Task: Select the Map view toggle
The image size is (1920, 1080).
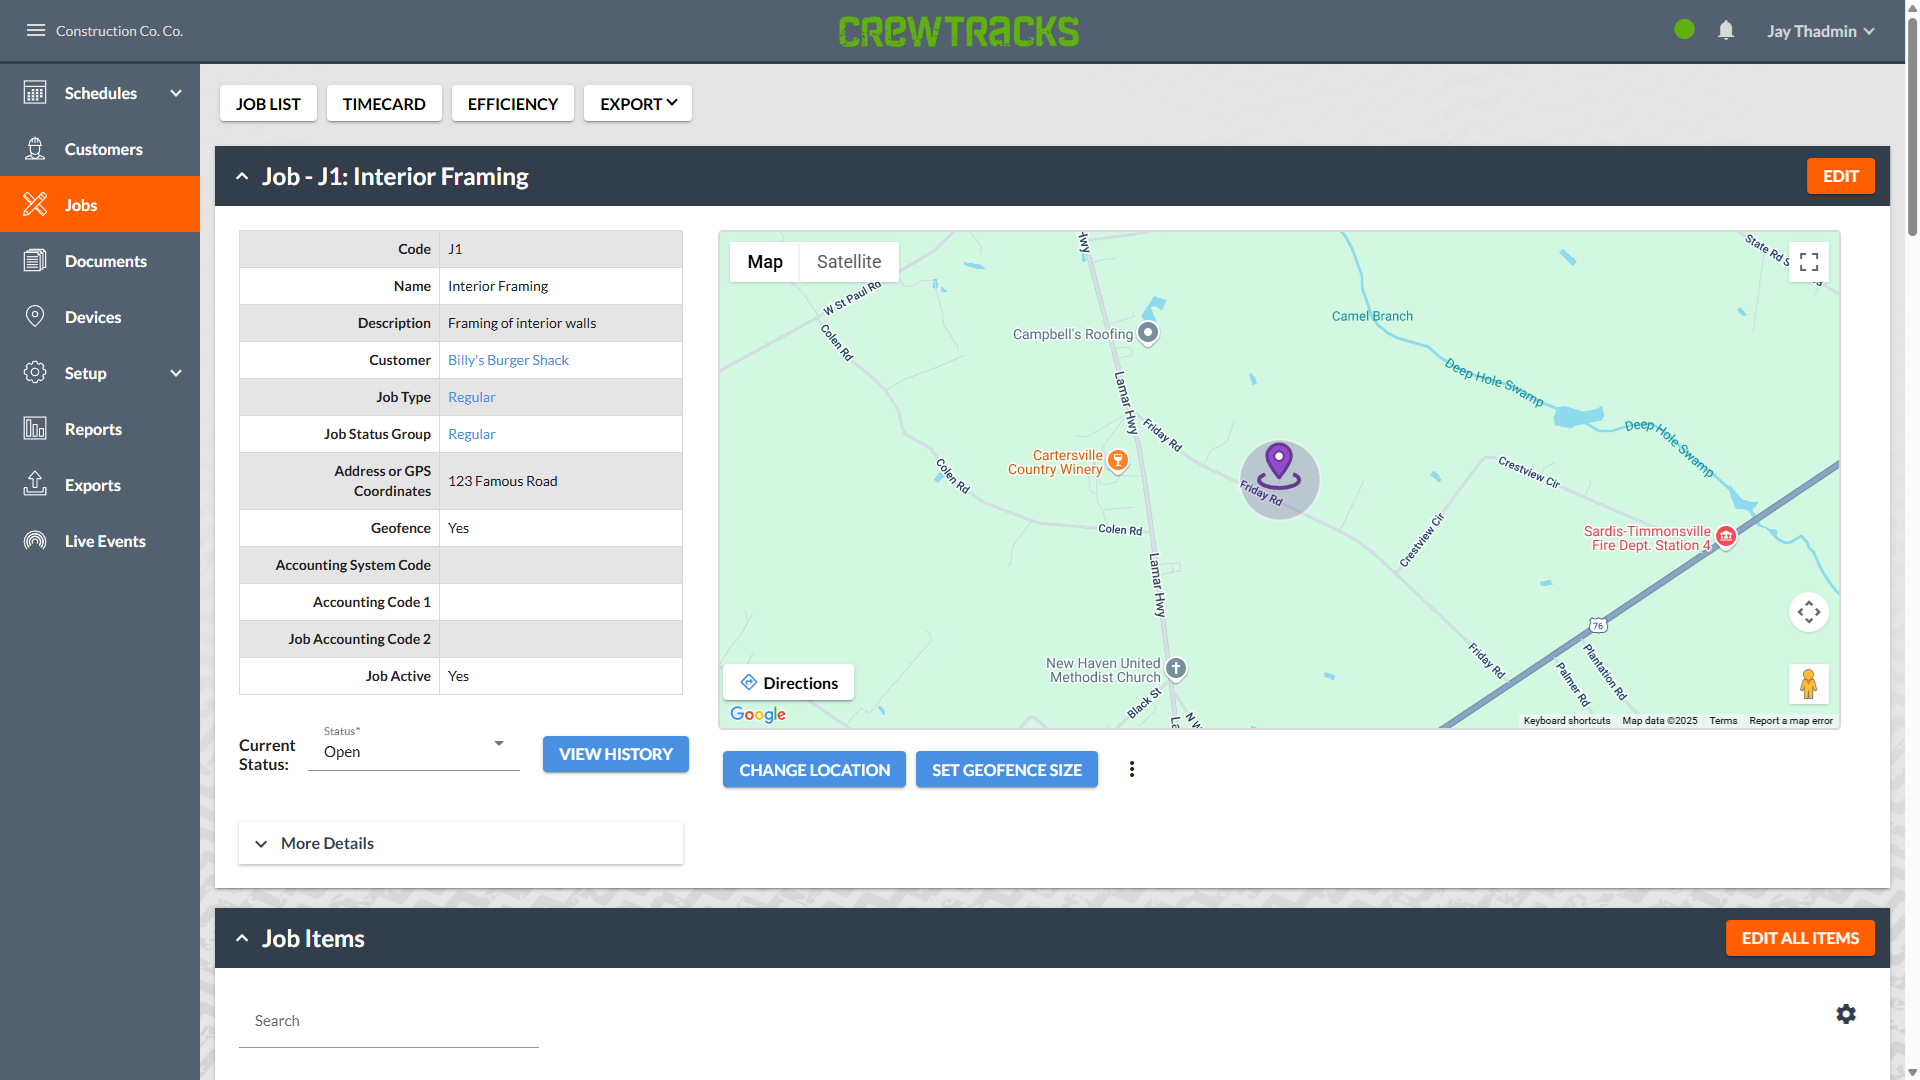Action: (765, 262)
